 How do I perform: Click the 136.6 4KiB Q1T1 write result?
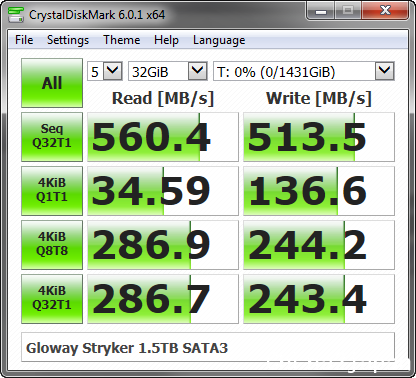click(x=319, y=191)
